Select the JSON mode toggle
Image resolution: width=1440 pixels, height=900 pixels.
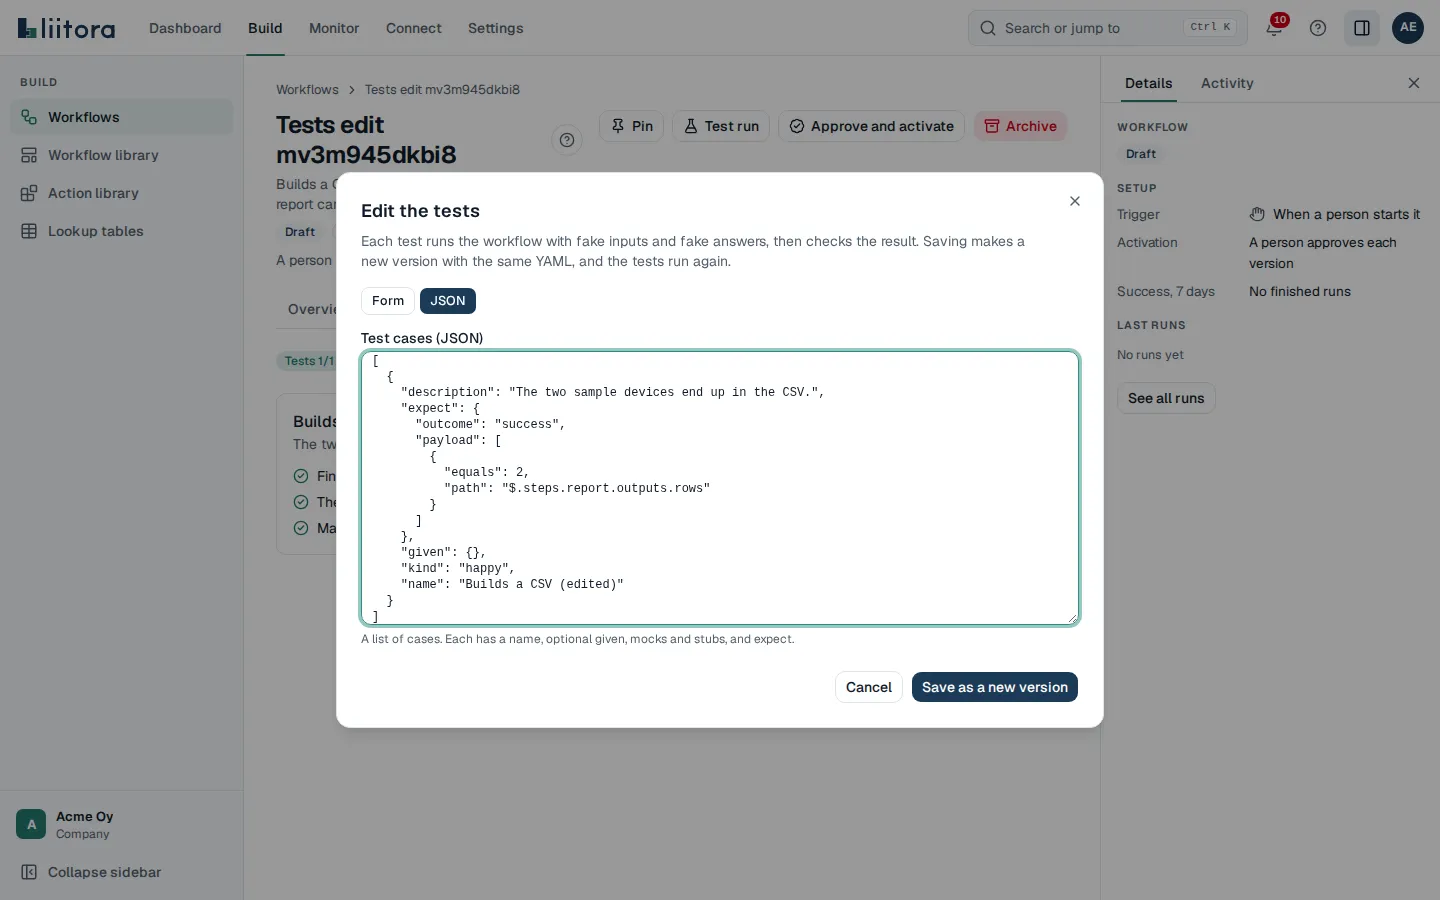pyautogui.click(x=448, y=301)
